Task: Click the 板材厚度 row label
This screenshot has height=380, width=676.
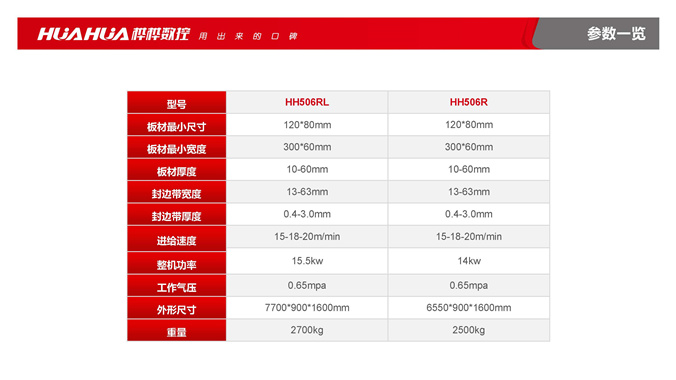Action: pyautogui.click(x=177, y=170)
